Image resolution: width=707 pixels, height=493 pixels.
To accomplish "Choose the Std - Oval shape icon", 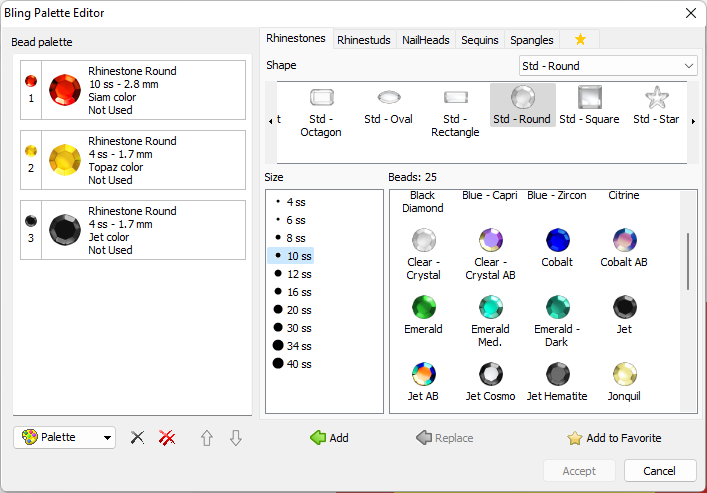I will [388, 98].
